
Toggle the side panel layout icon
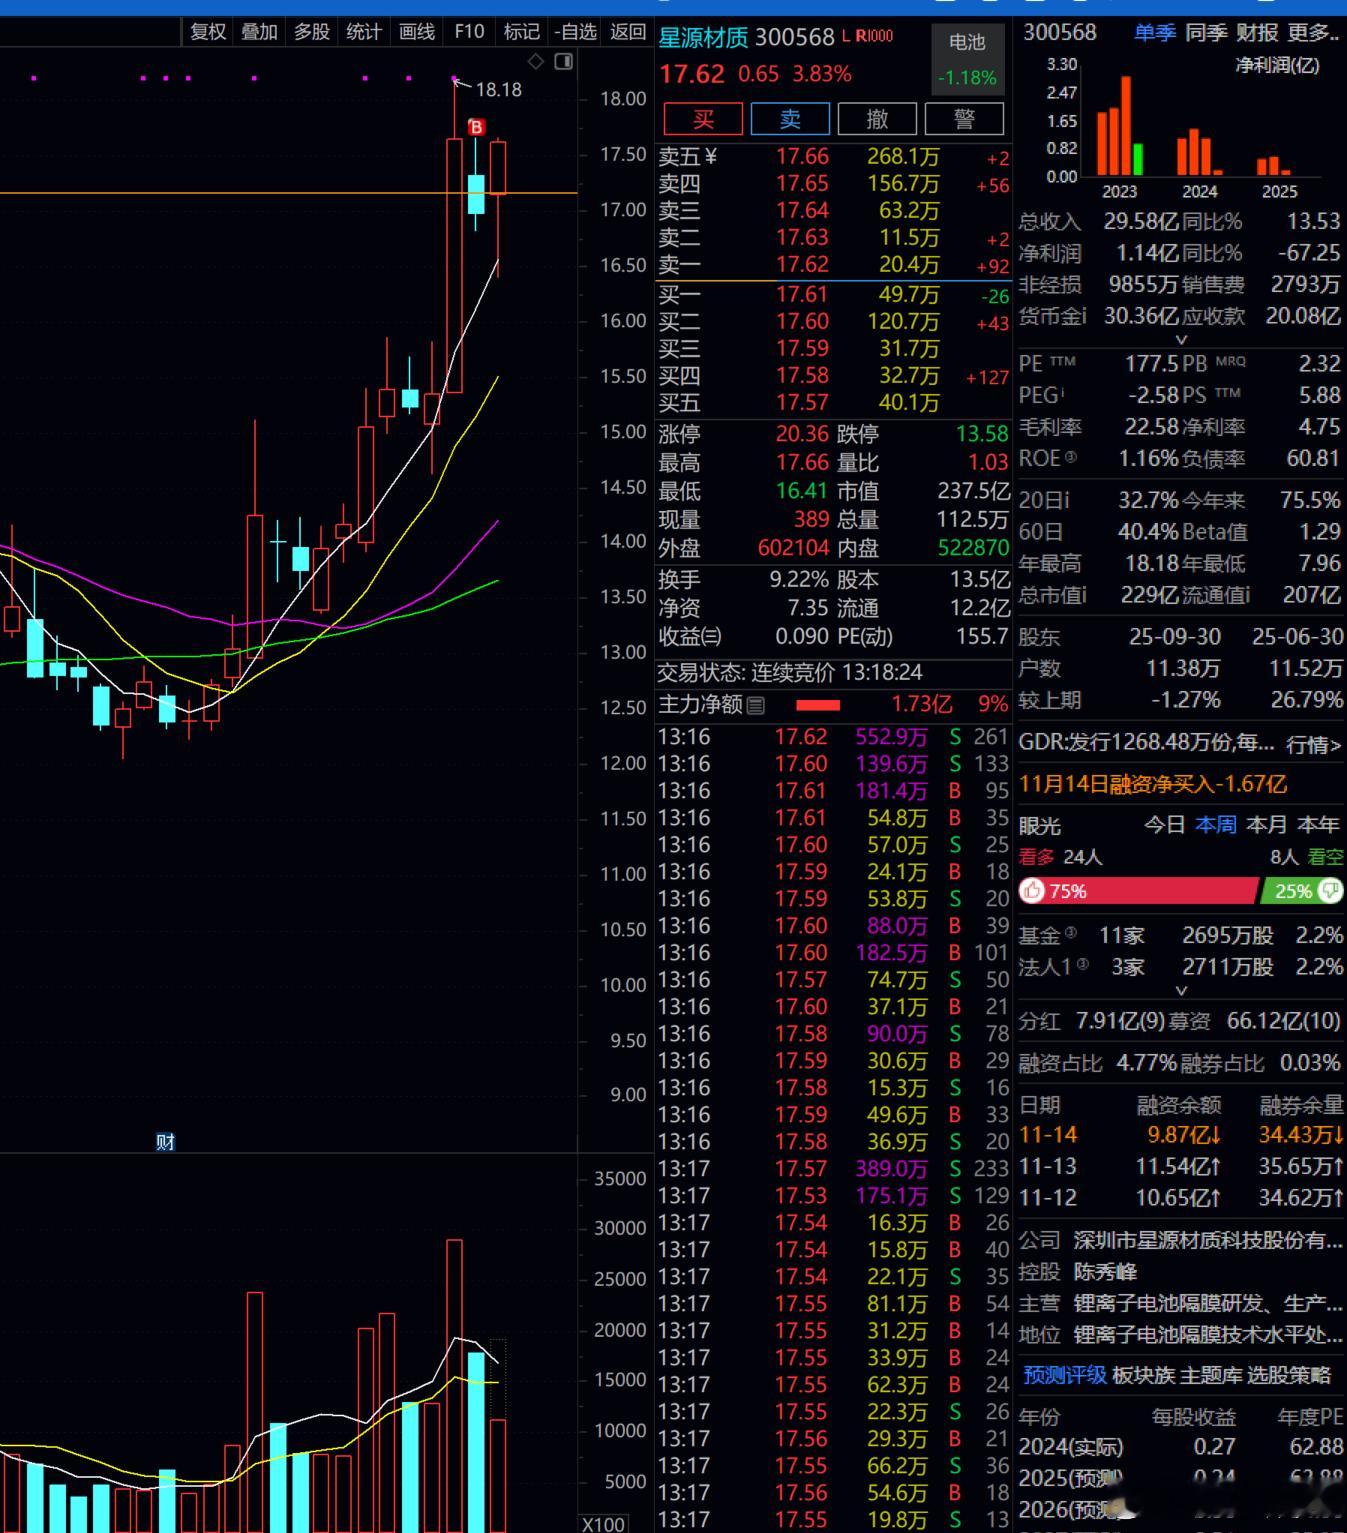[x=564, y=62]
